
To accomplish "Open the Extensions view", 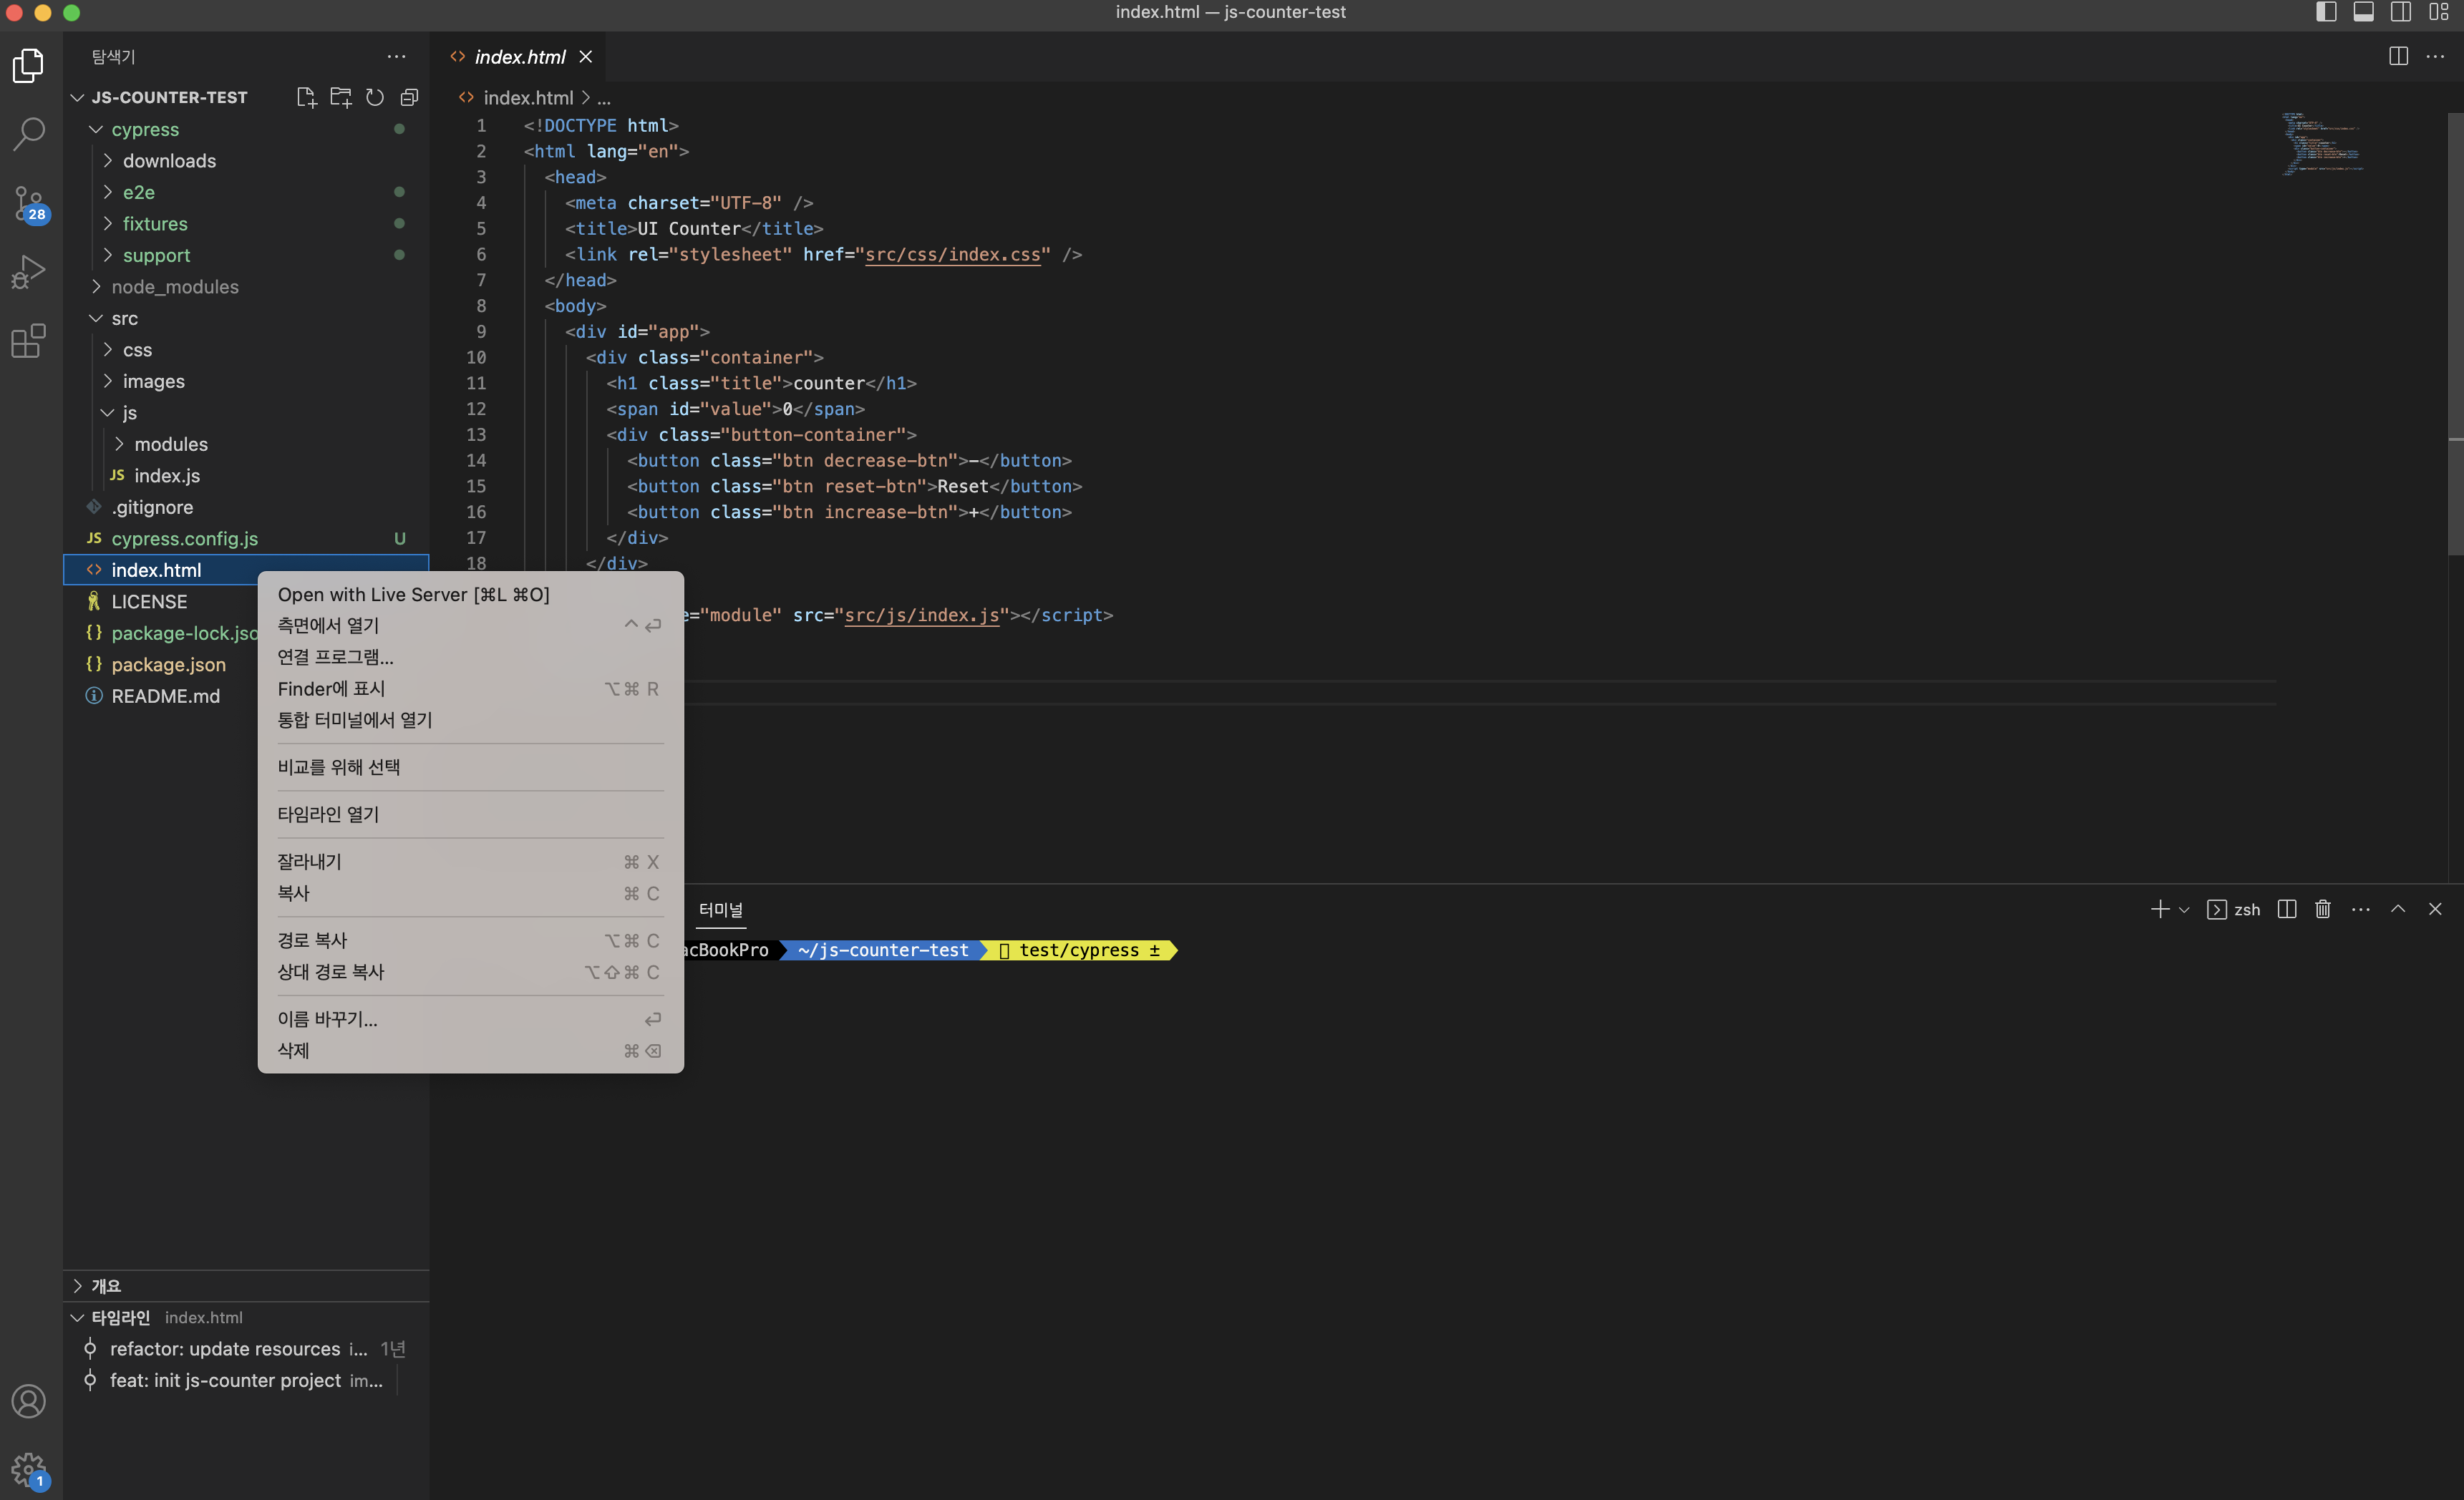I will (29, 340).
